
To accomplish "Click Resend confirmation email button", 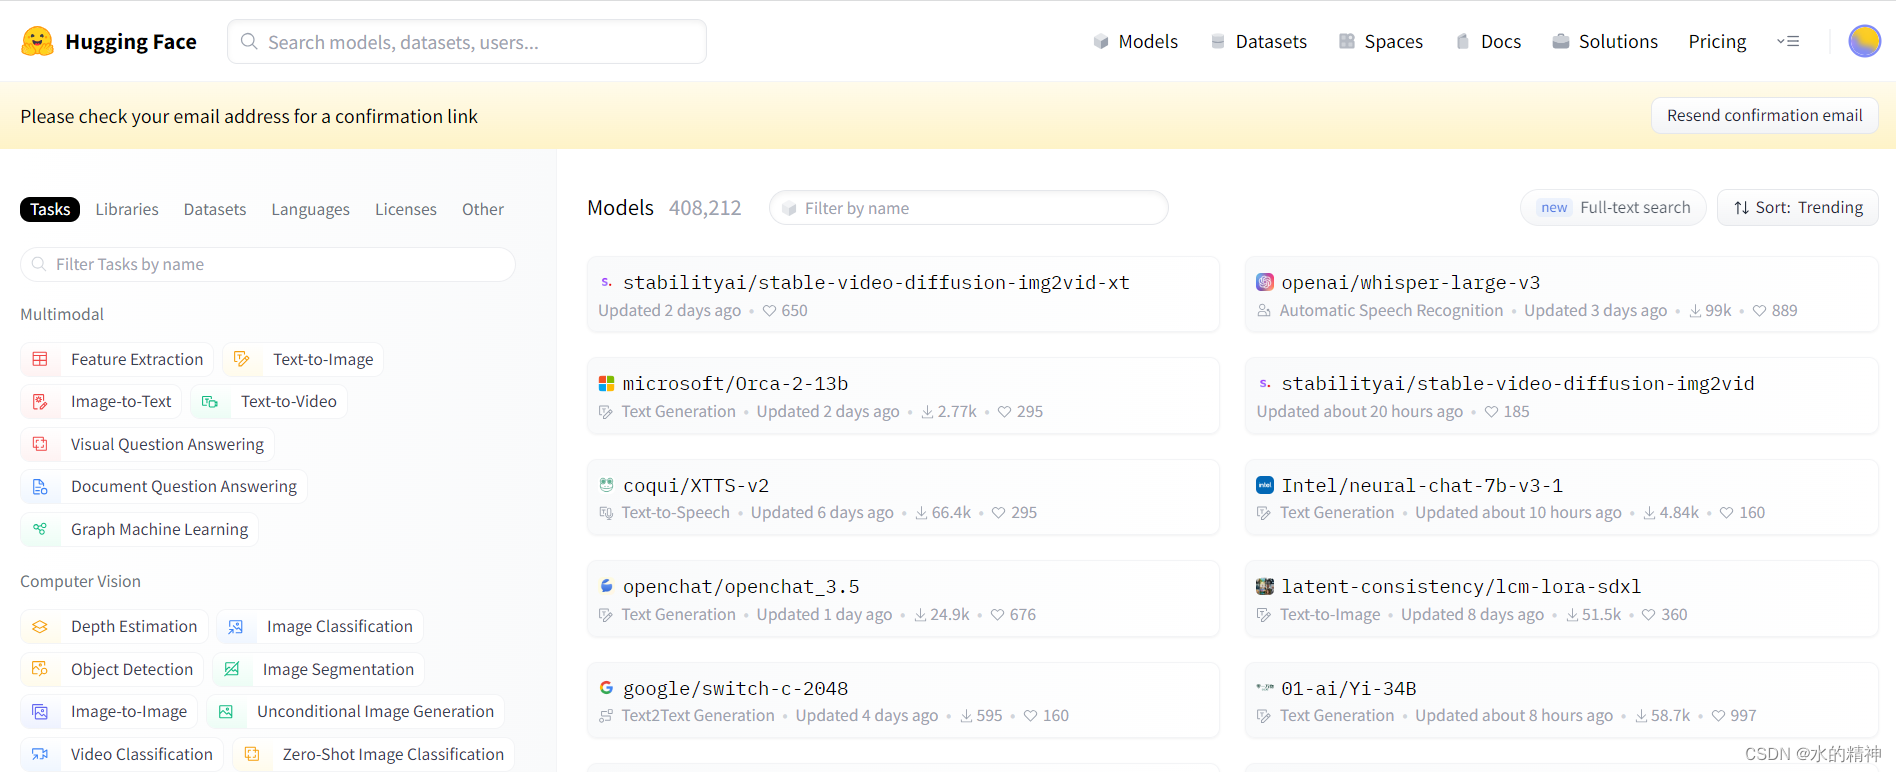I will 1764,115.
